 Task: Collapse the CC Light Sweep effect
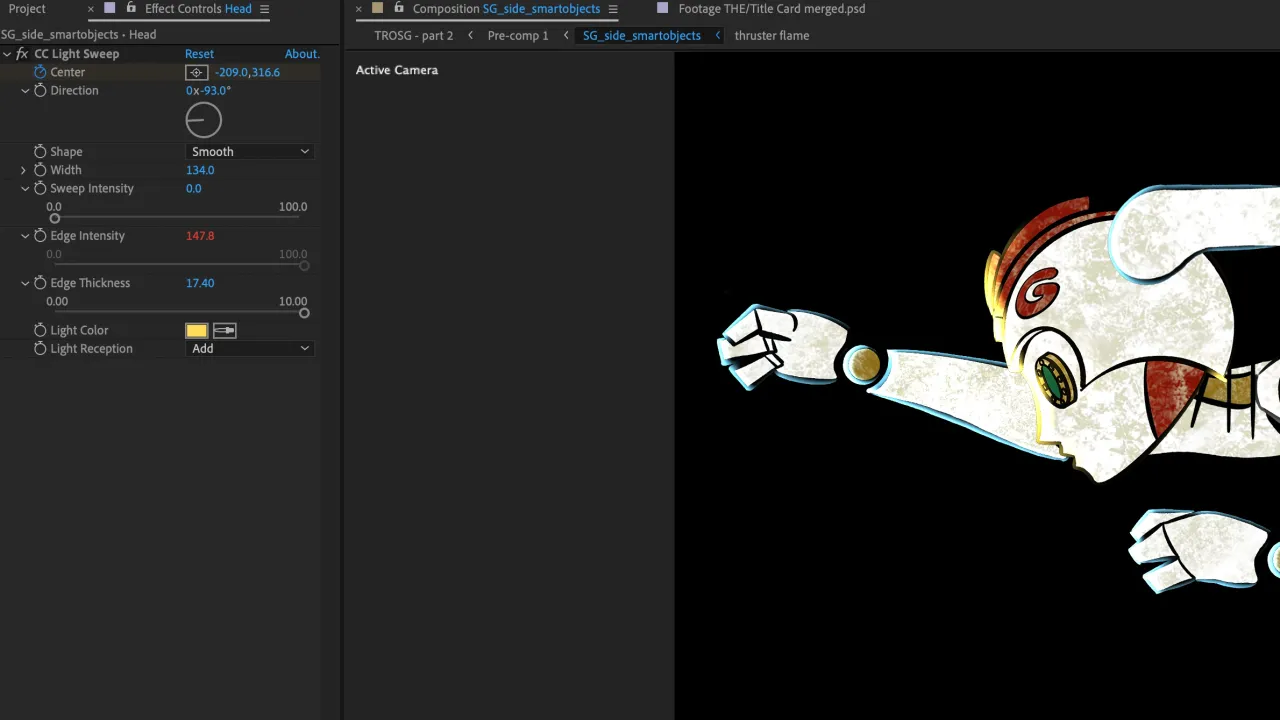[7, 54]
